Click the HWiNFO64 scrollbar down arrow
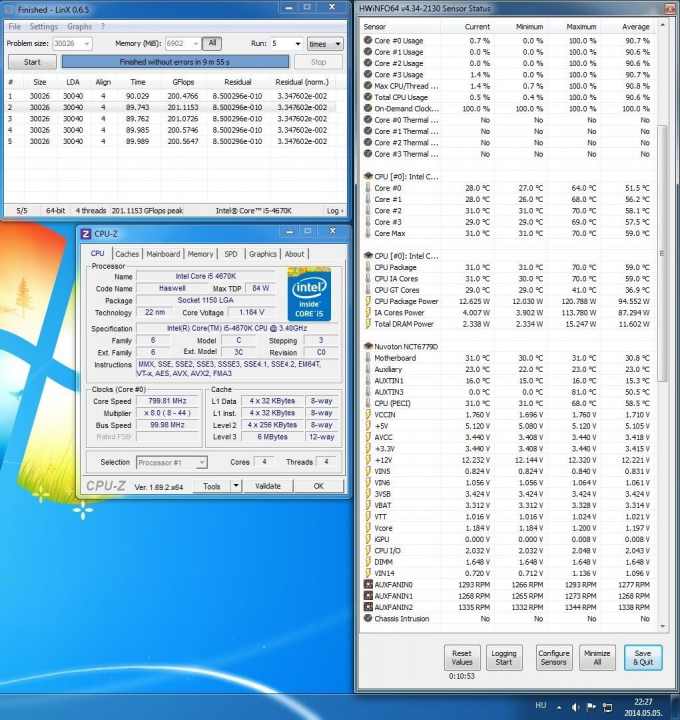680x720 pixels. coord(662,626)
